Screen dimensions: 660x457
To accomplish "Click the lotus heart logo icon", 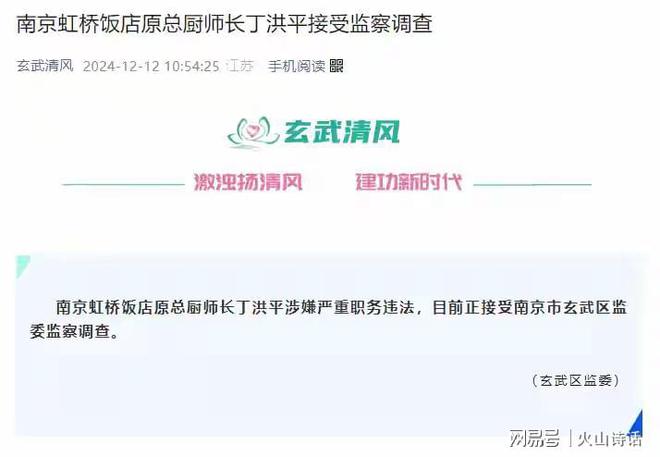I will (253, 133).
